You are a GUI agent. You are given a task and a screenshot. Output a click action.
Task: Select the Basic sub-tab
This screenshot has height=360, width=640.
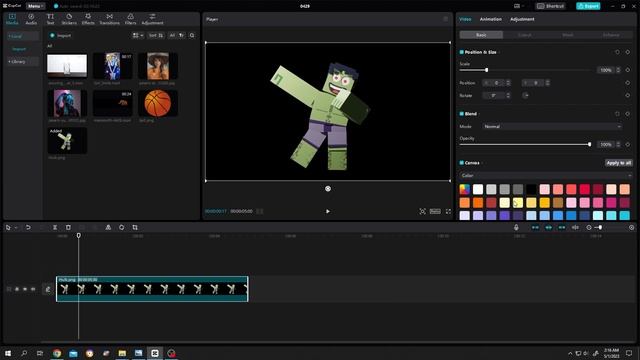[481, 35]
